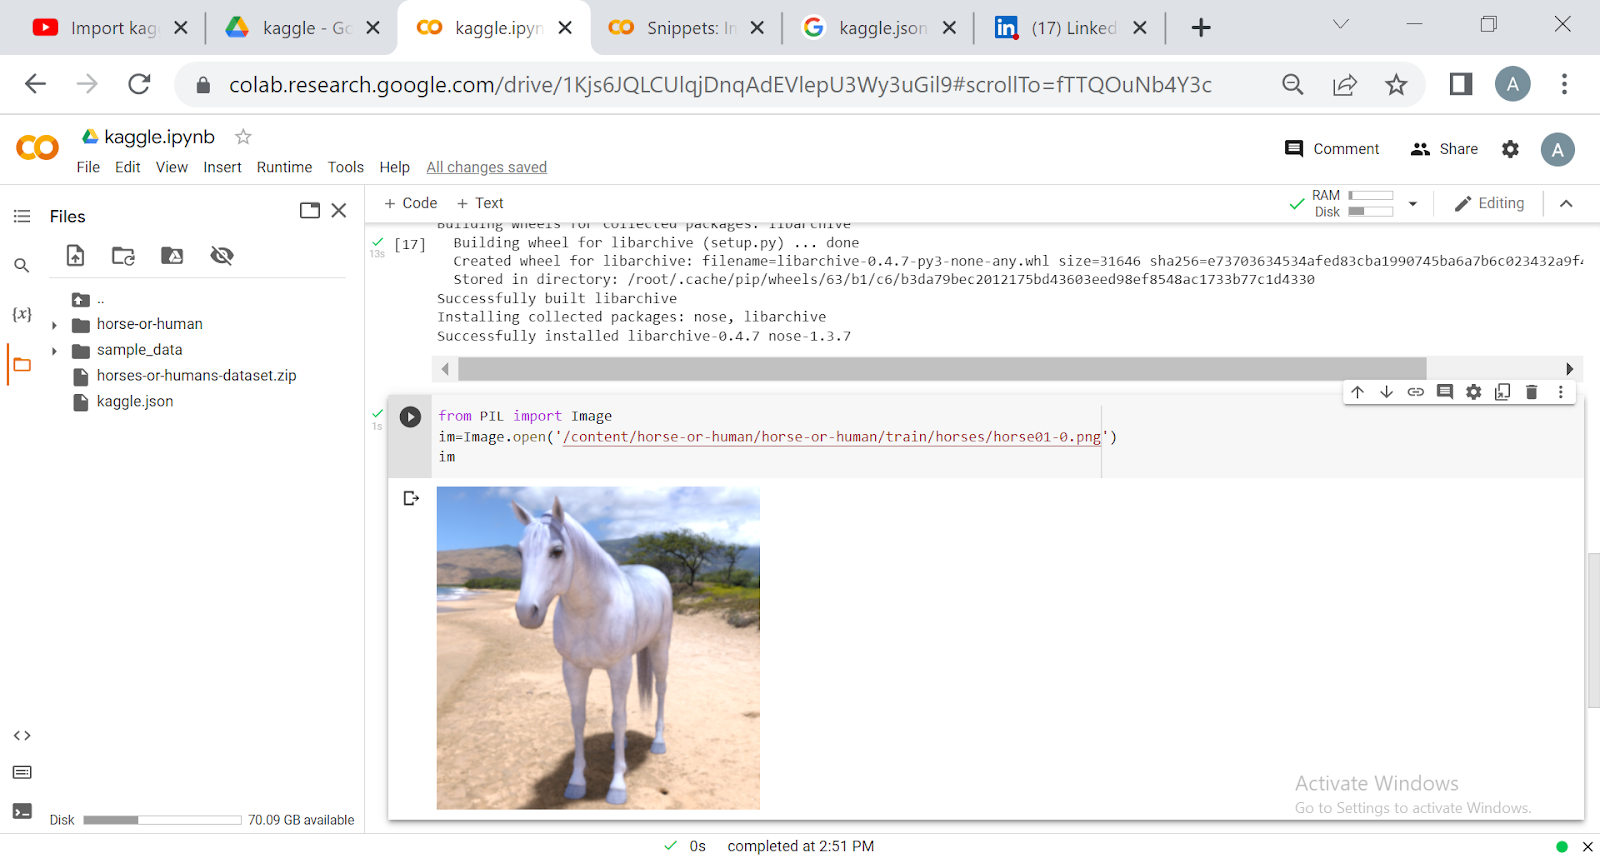Screen dimensions: 1600x858
Task: Select the kaggle.json file
Action: click(x=135, y=402)
